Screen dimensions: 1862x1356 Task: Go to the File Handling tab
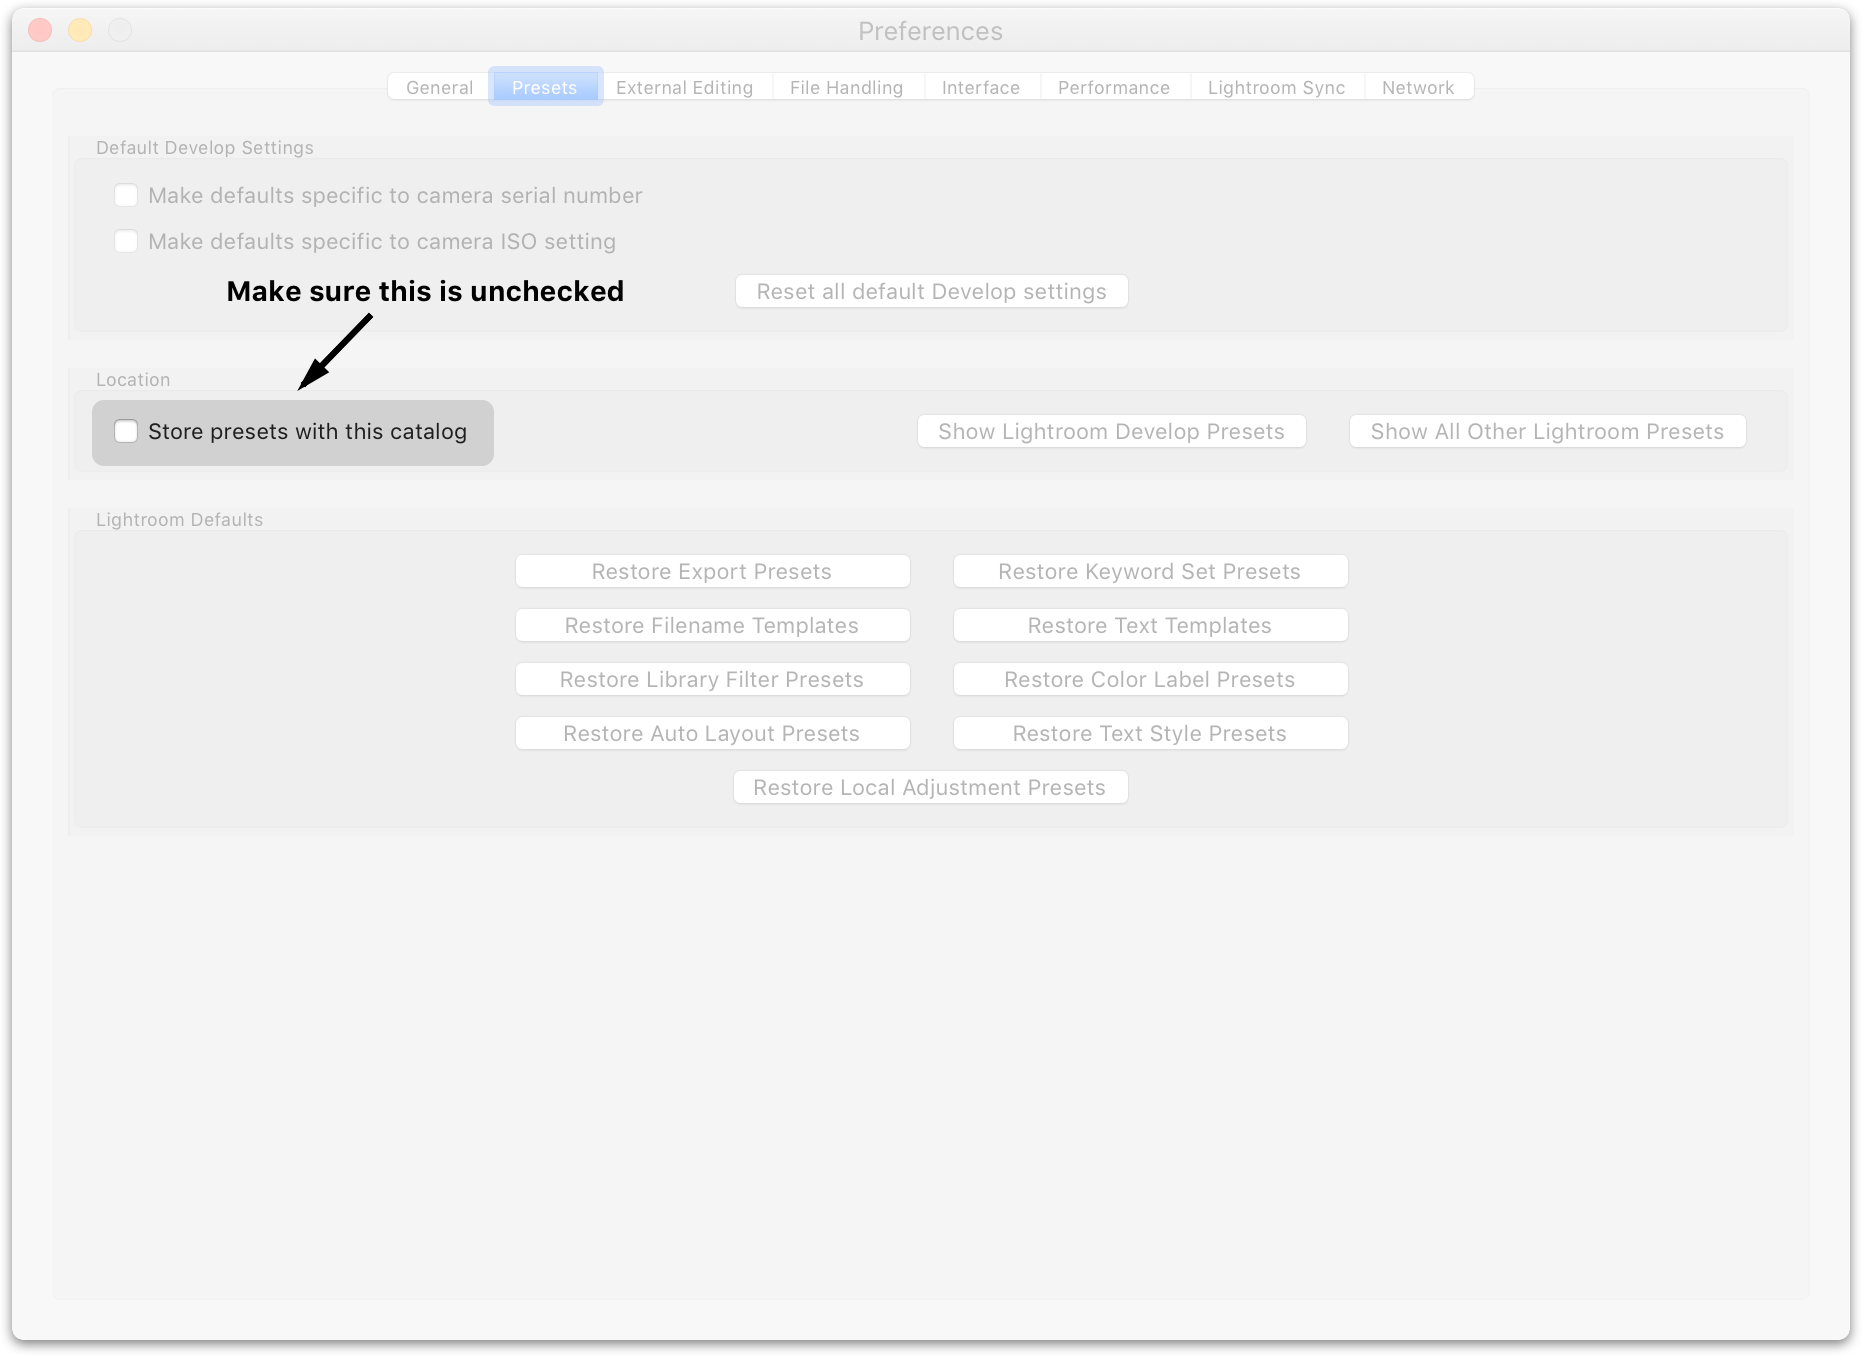click(x=846, y=88)
